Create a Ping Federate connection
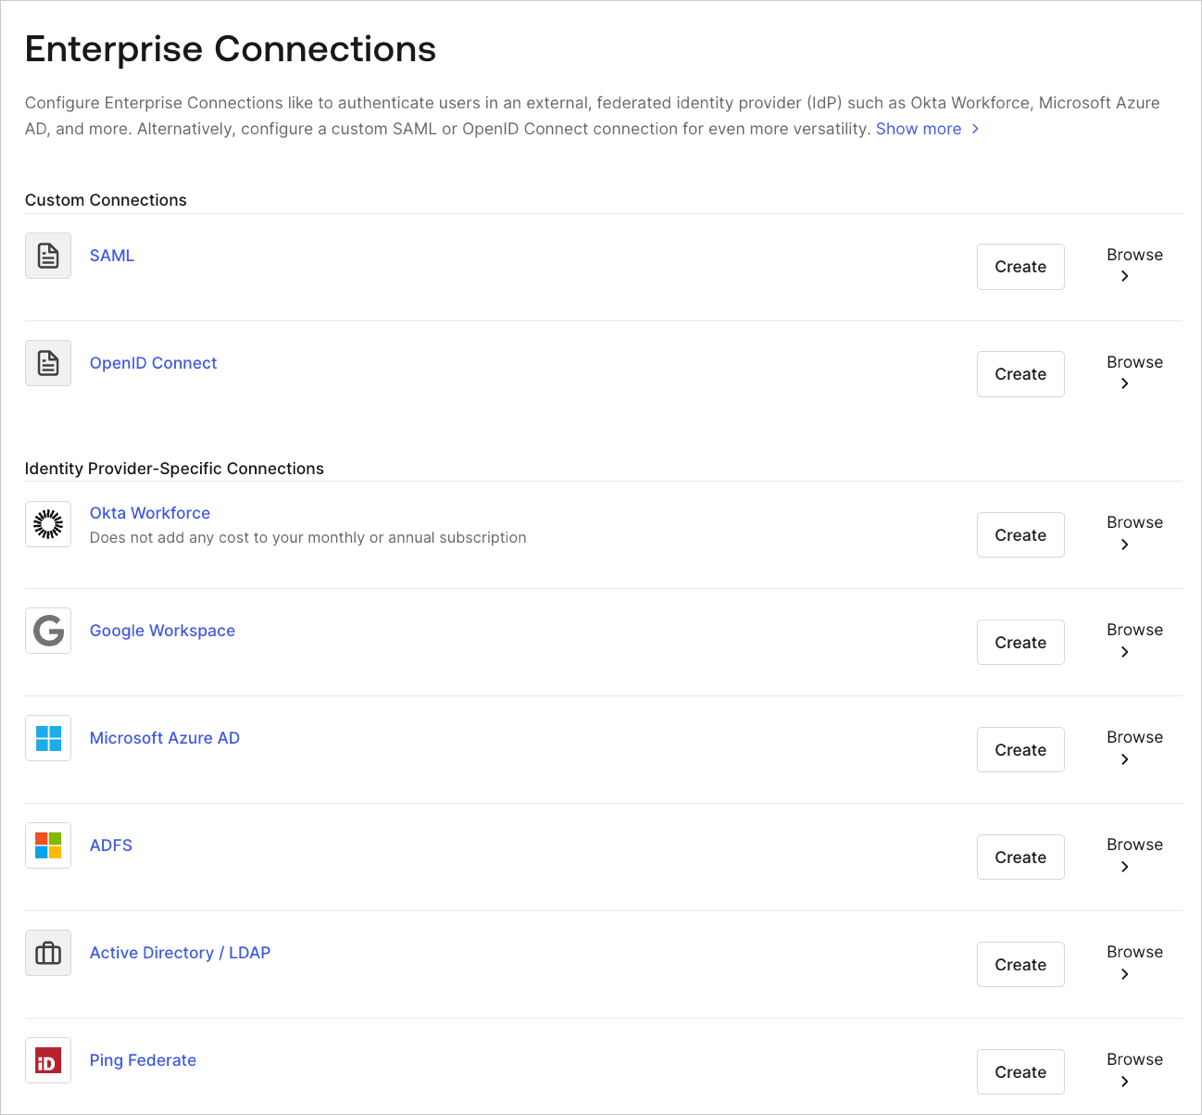This screenshot has height=1115, width=1202. [x=1020, y=1071]
